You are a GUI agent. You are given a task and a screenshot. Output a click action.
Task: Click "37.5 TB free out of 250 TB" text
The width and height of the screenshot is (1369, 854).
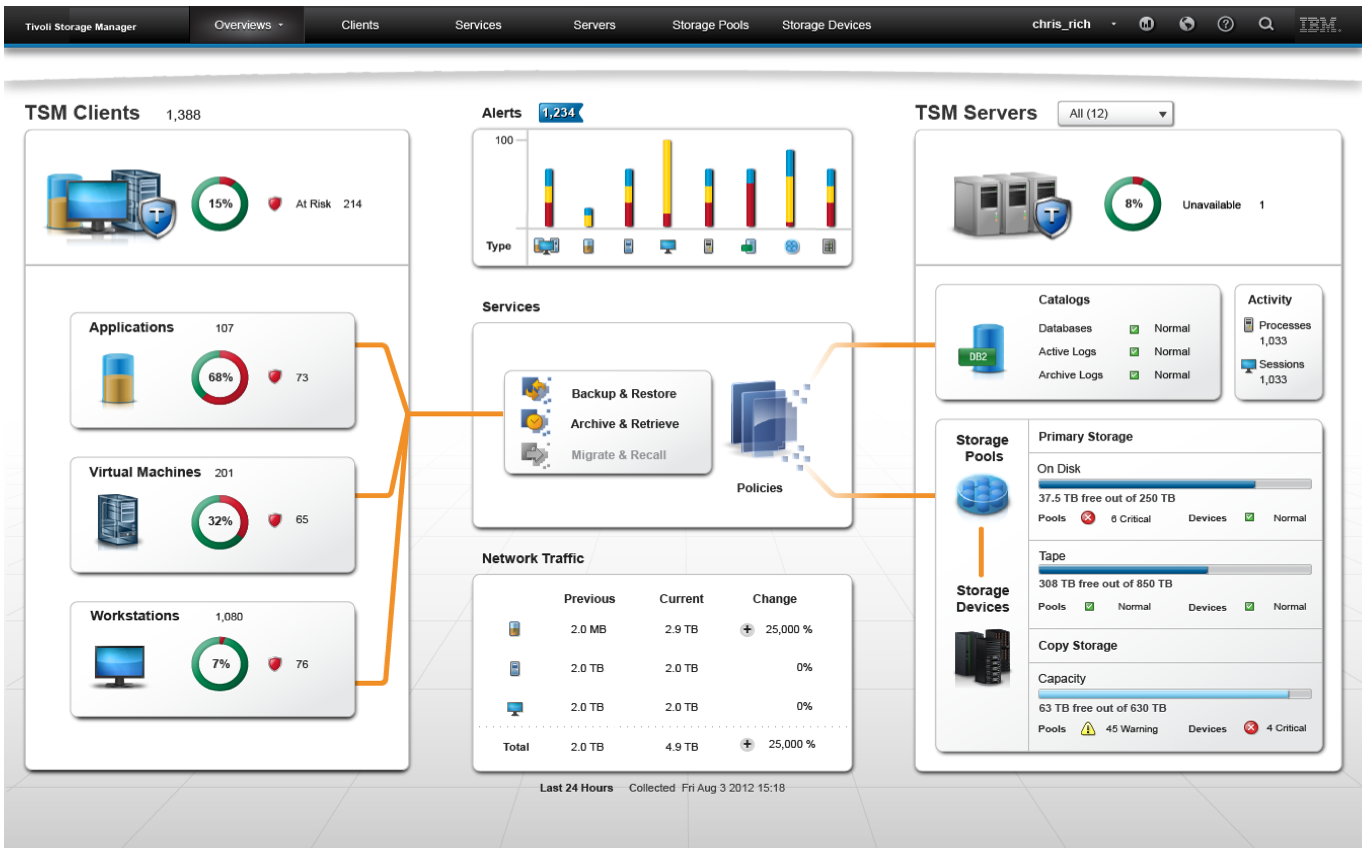pos(1106,498)
